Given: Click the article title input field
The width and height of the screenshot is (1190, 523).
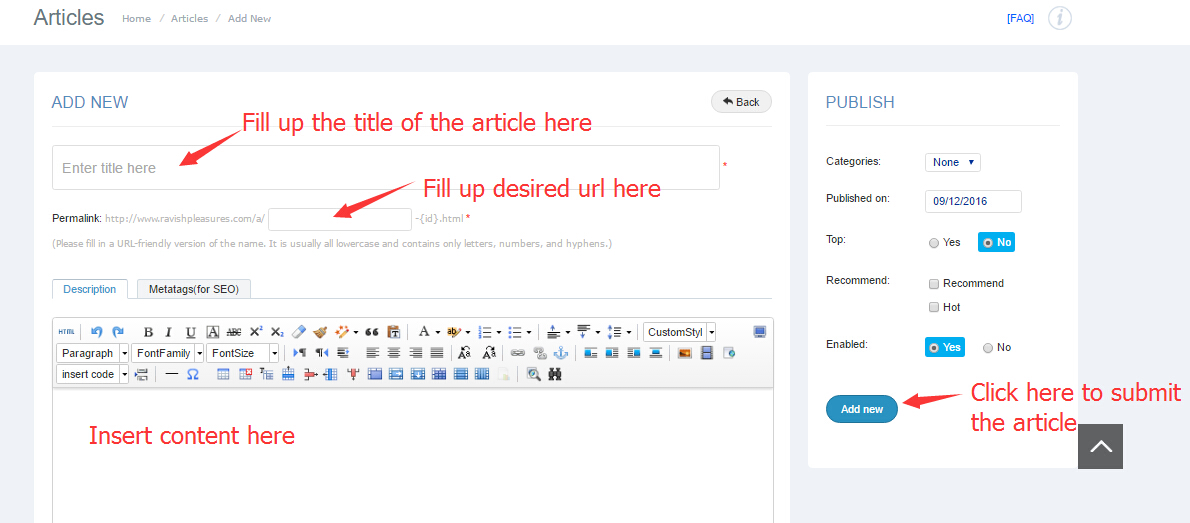Looking at the screenshot, I should click(x=385, y=168).
